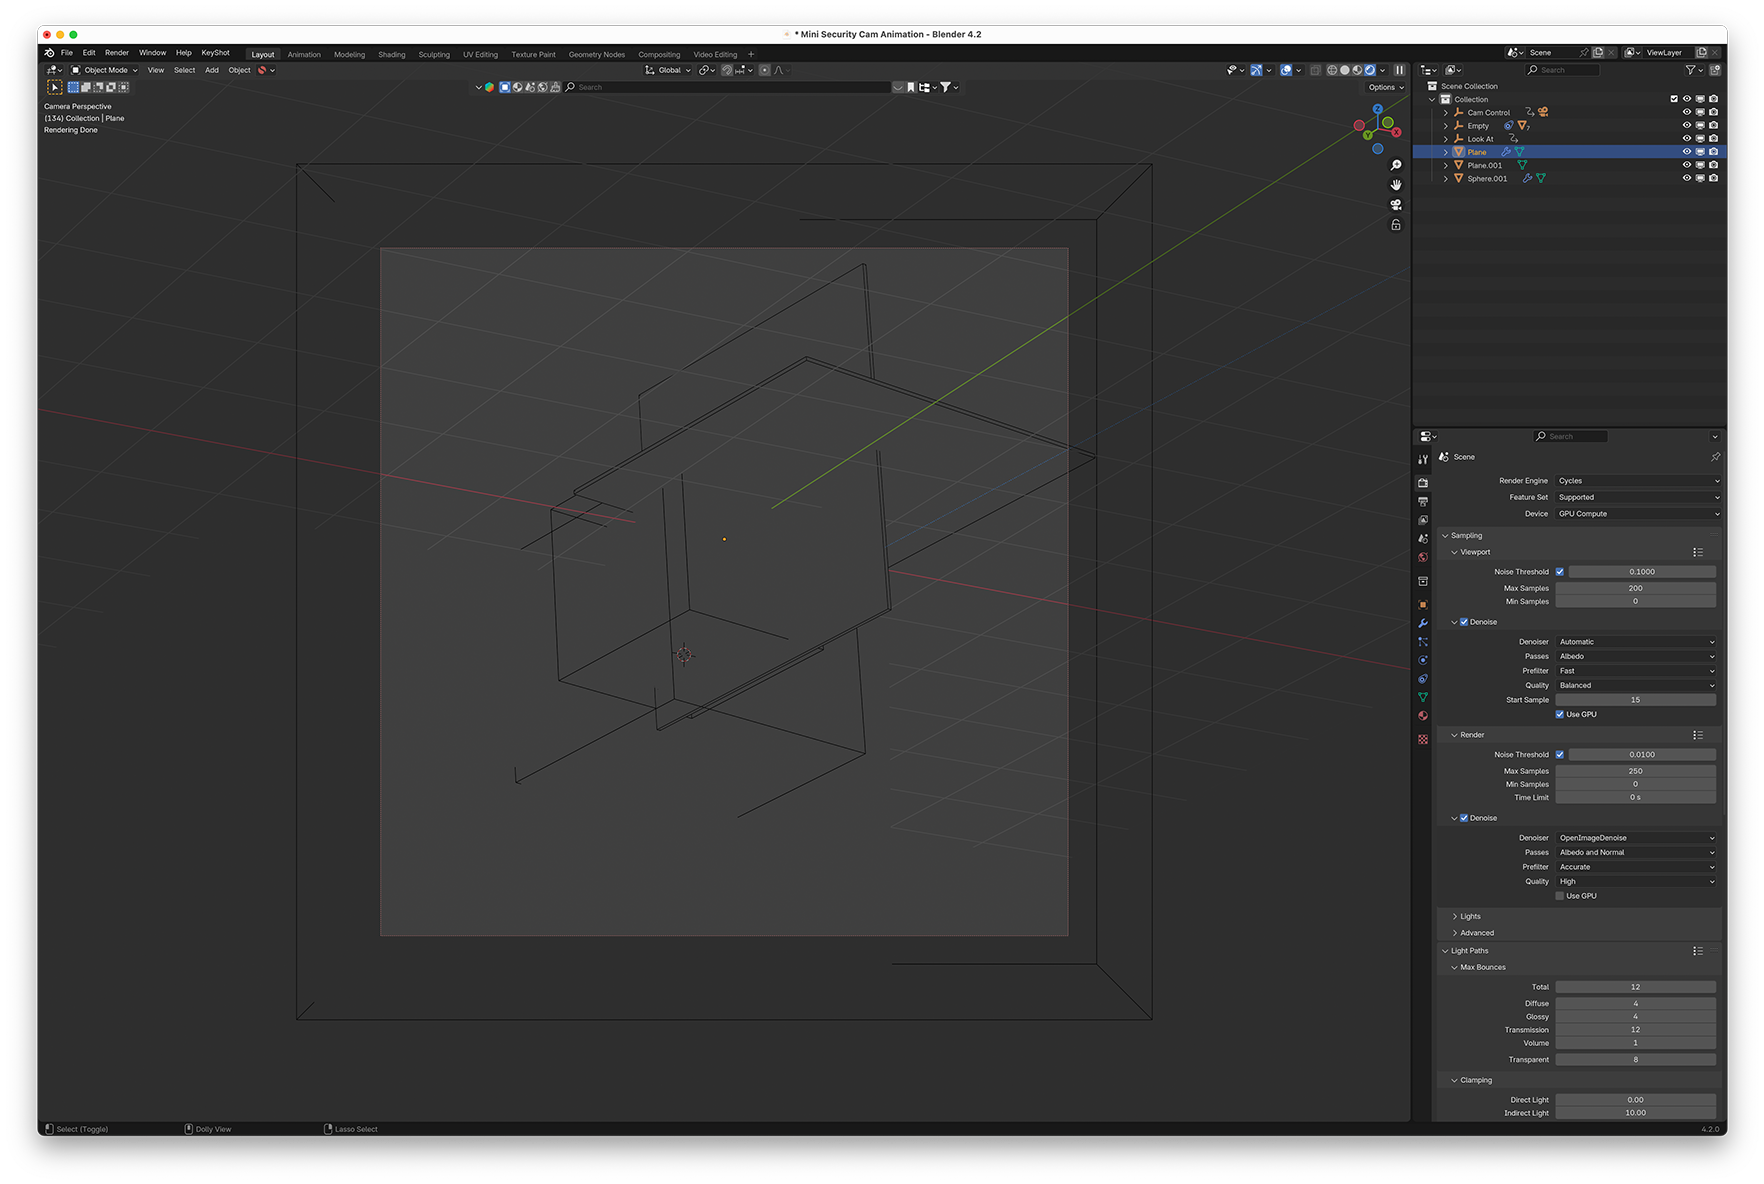Viewport: 1764px width, 1184px height.
Task: Switch to the Shading workspace tab
Action: tap(391, 54)
